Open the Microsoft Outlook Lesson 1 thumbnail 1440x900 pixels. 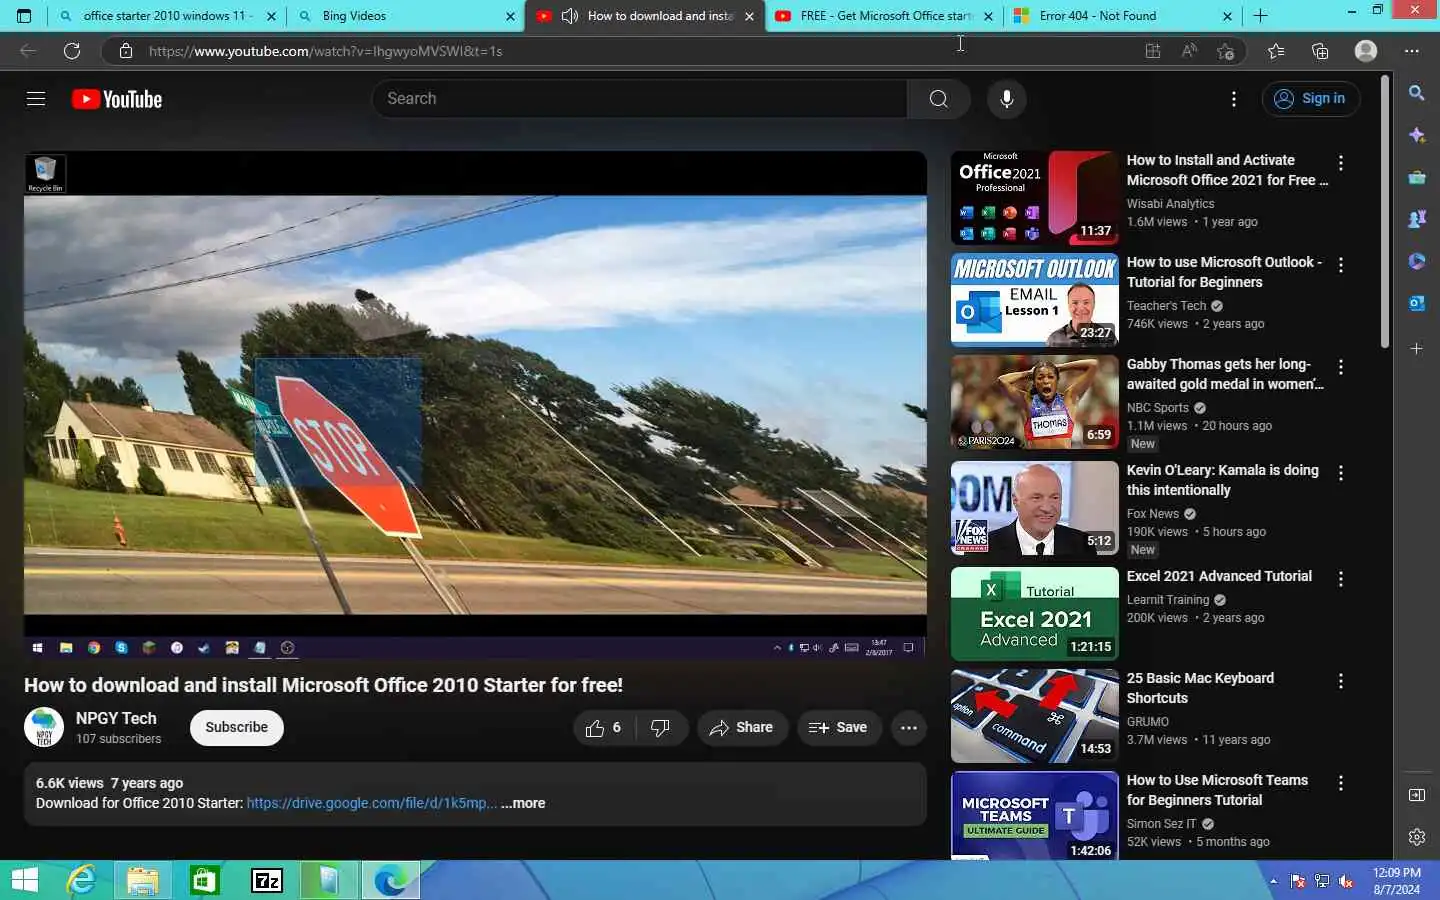[1034, 300]
